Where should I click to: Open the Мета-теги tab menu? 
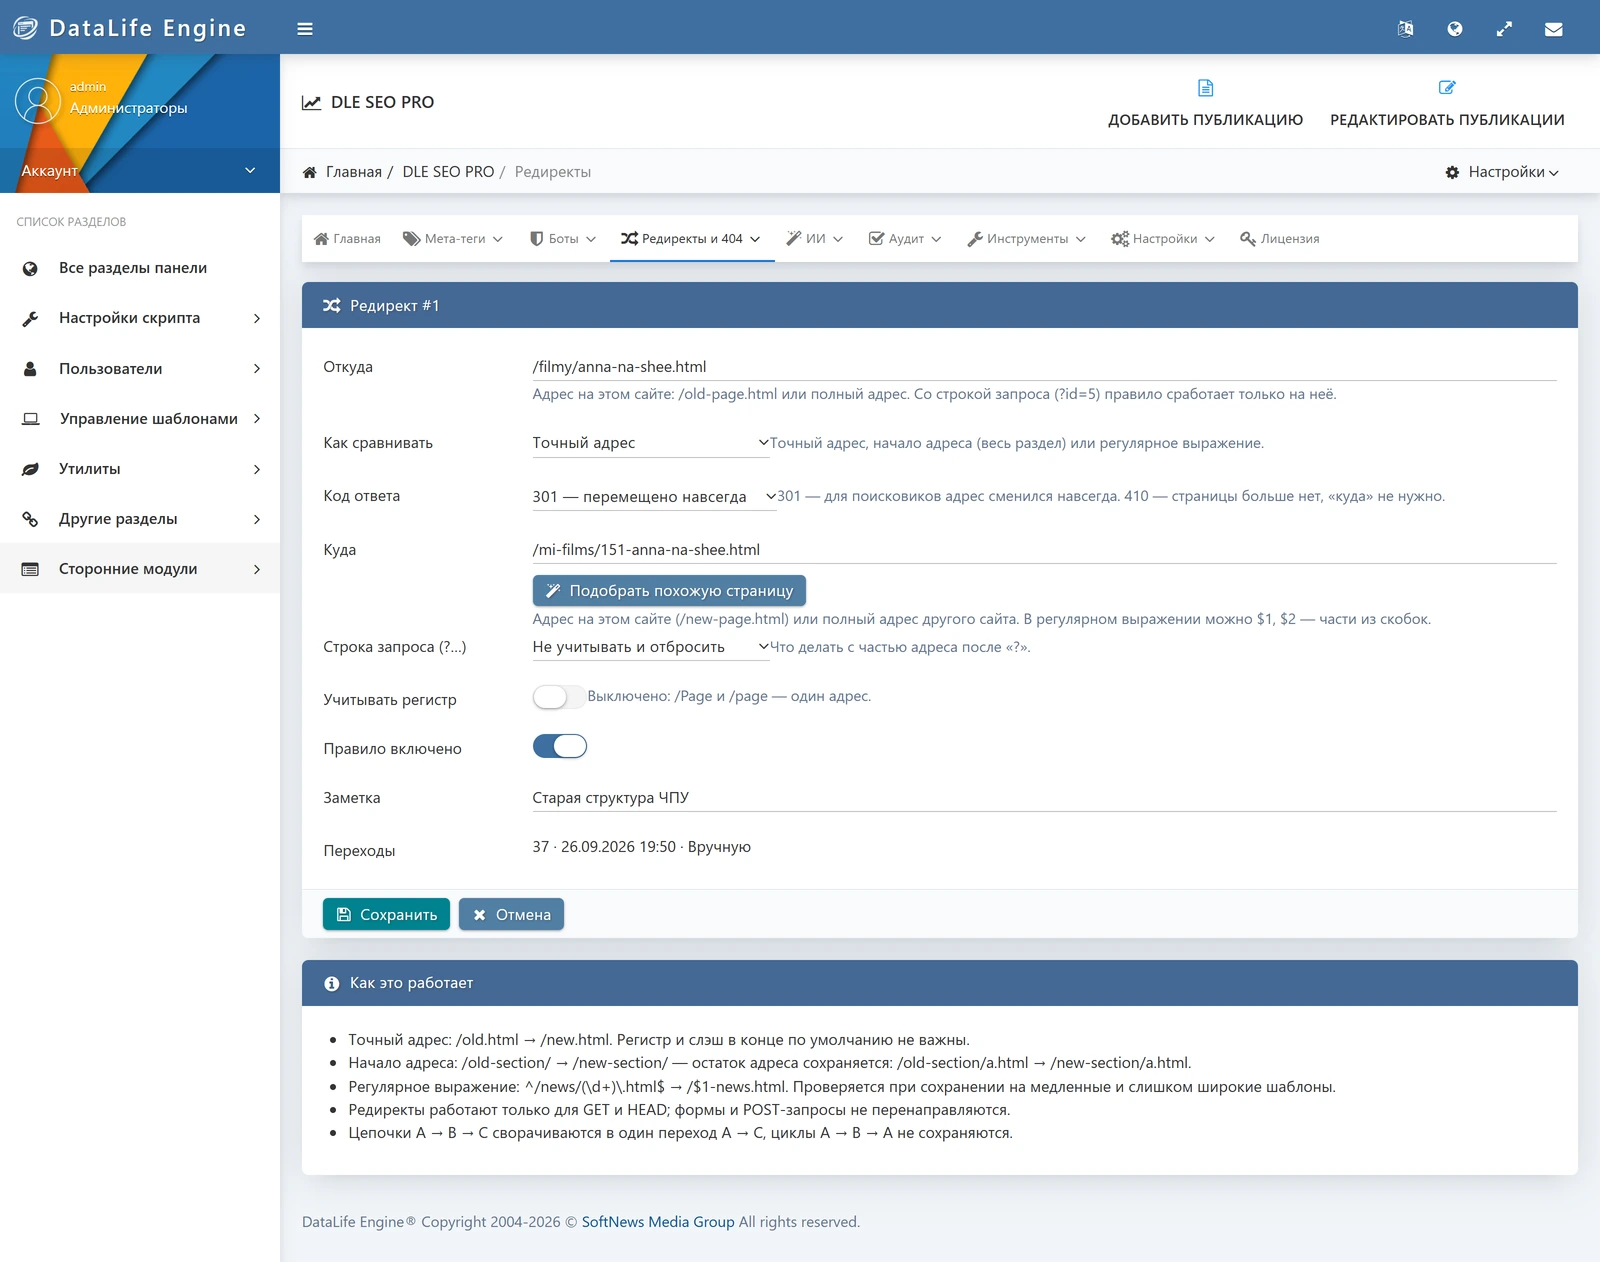pyautogui.click(x=453, y=239)
